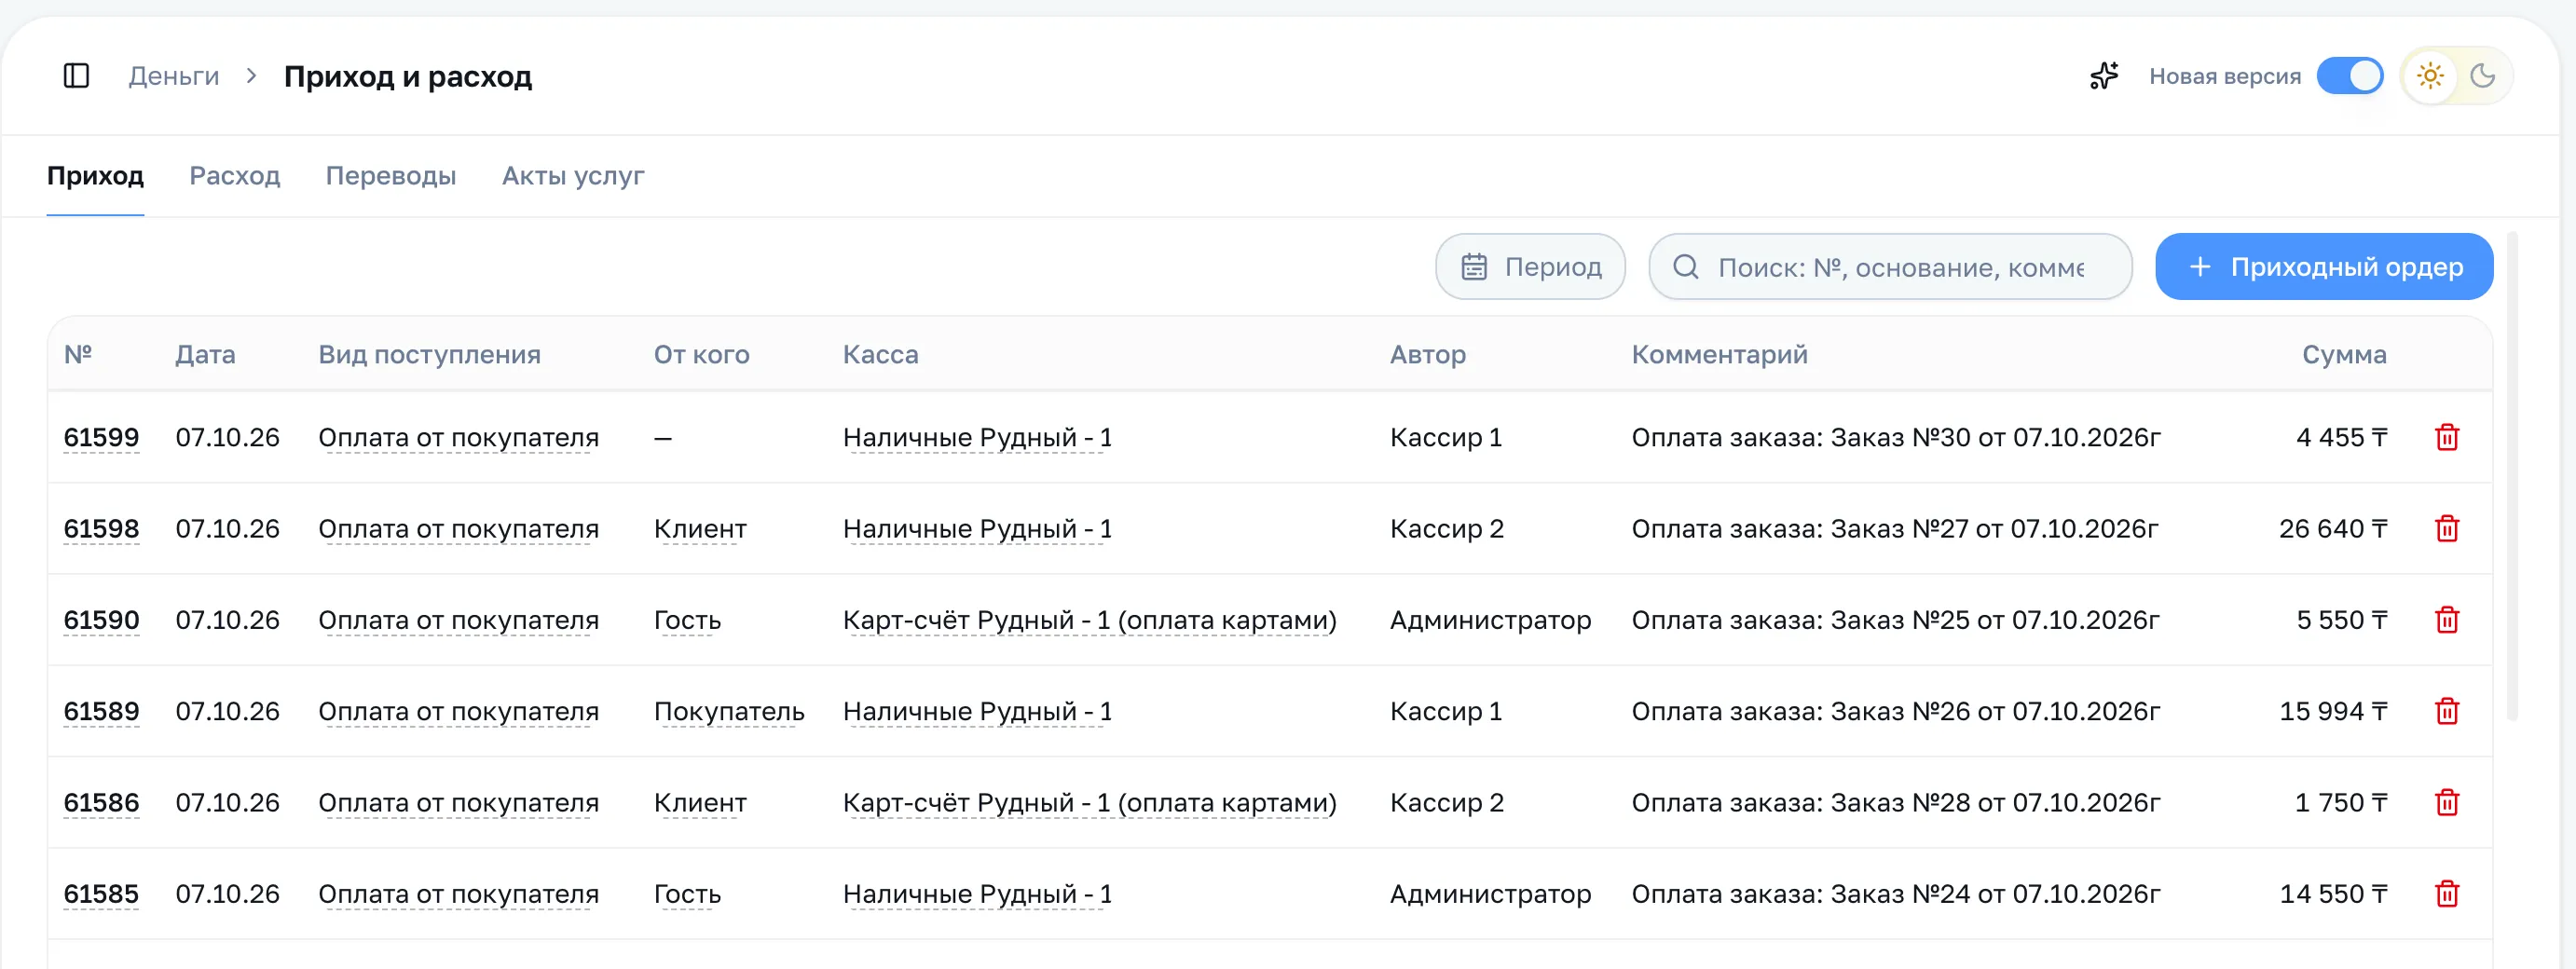Open order number 61589
The image size is (2576, 969).
(x=101, y=711)
